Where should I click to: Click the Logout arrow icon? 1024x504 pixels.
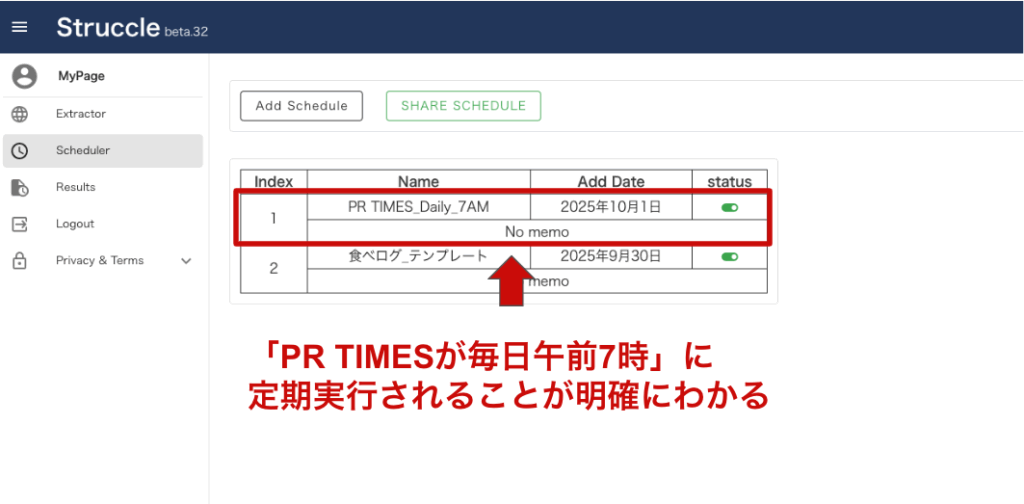tap(20, 224)
